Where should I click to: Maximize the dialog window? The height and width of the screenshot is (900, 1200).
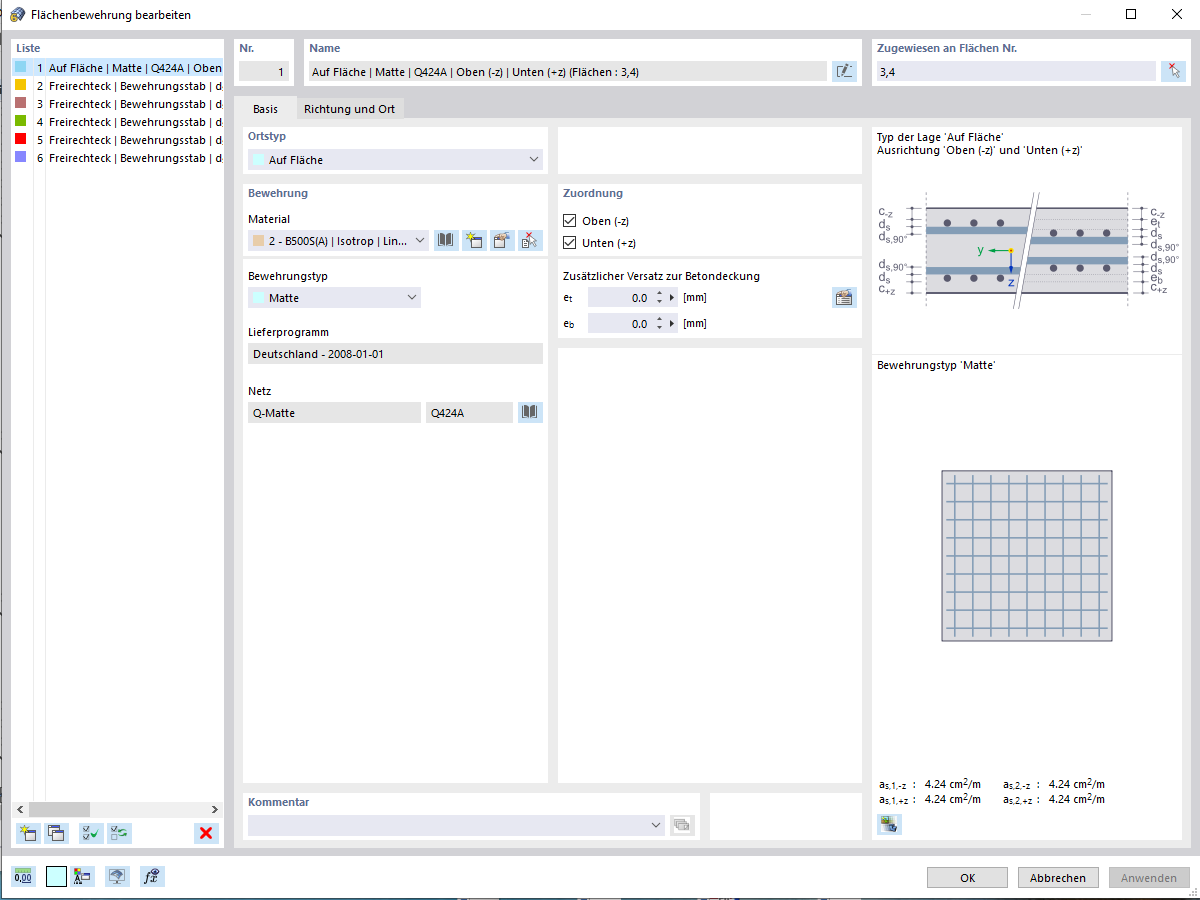[x=1131, y=15]
